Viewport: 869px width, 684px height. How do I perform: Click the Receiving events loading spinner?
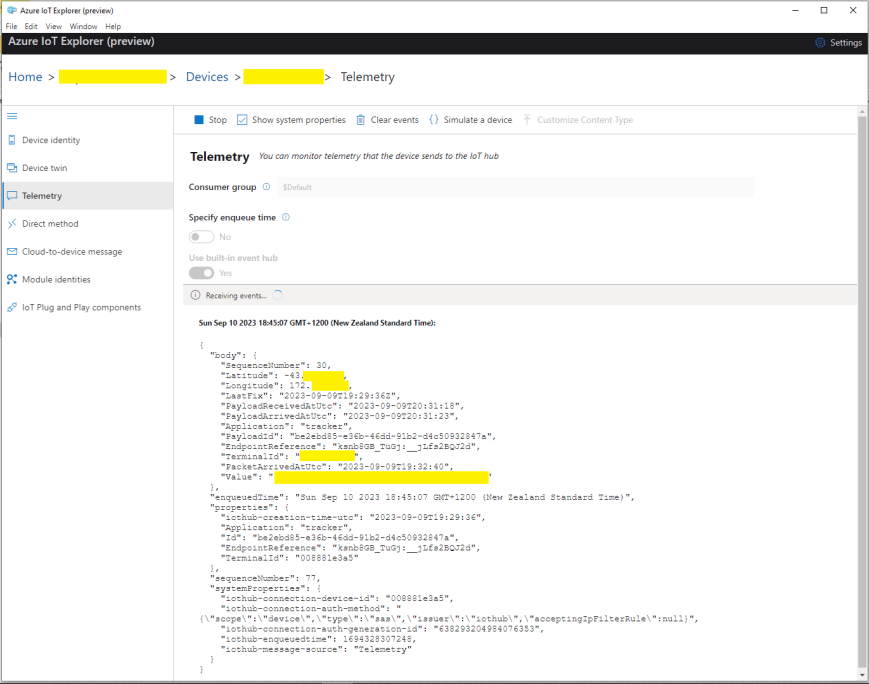(x=278, y=295)
